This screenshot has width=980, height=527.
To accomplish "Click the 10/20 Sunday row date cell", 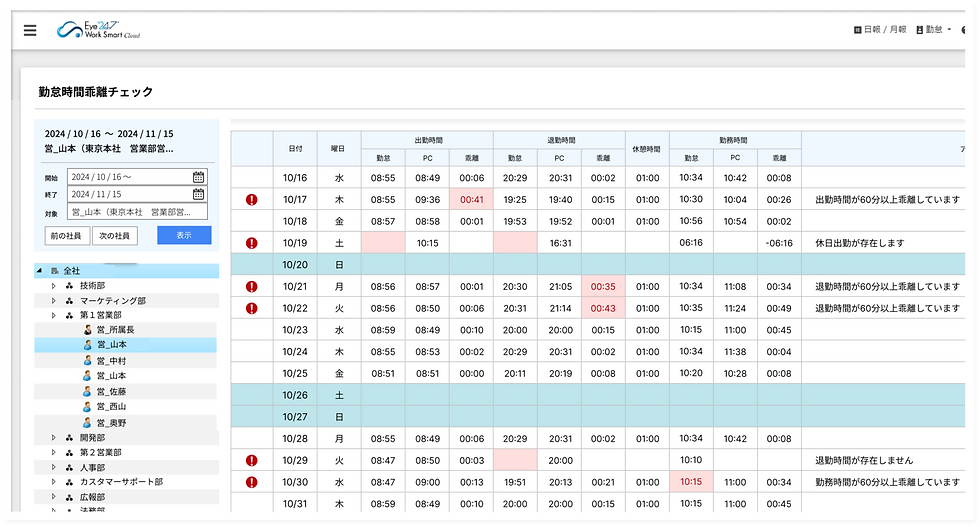I will [295, 264].
